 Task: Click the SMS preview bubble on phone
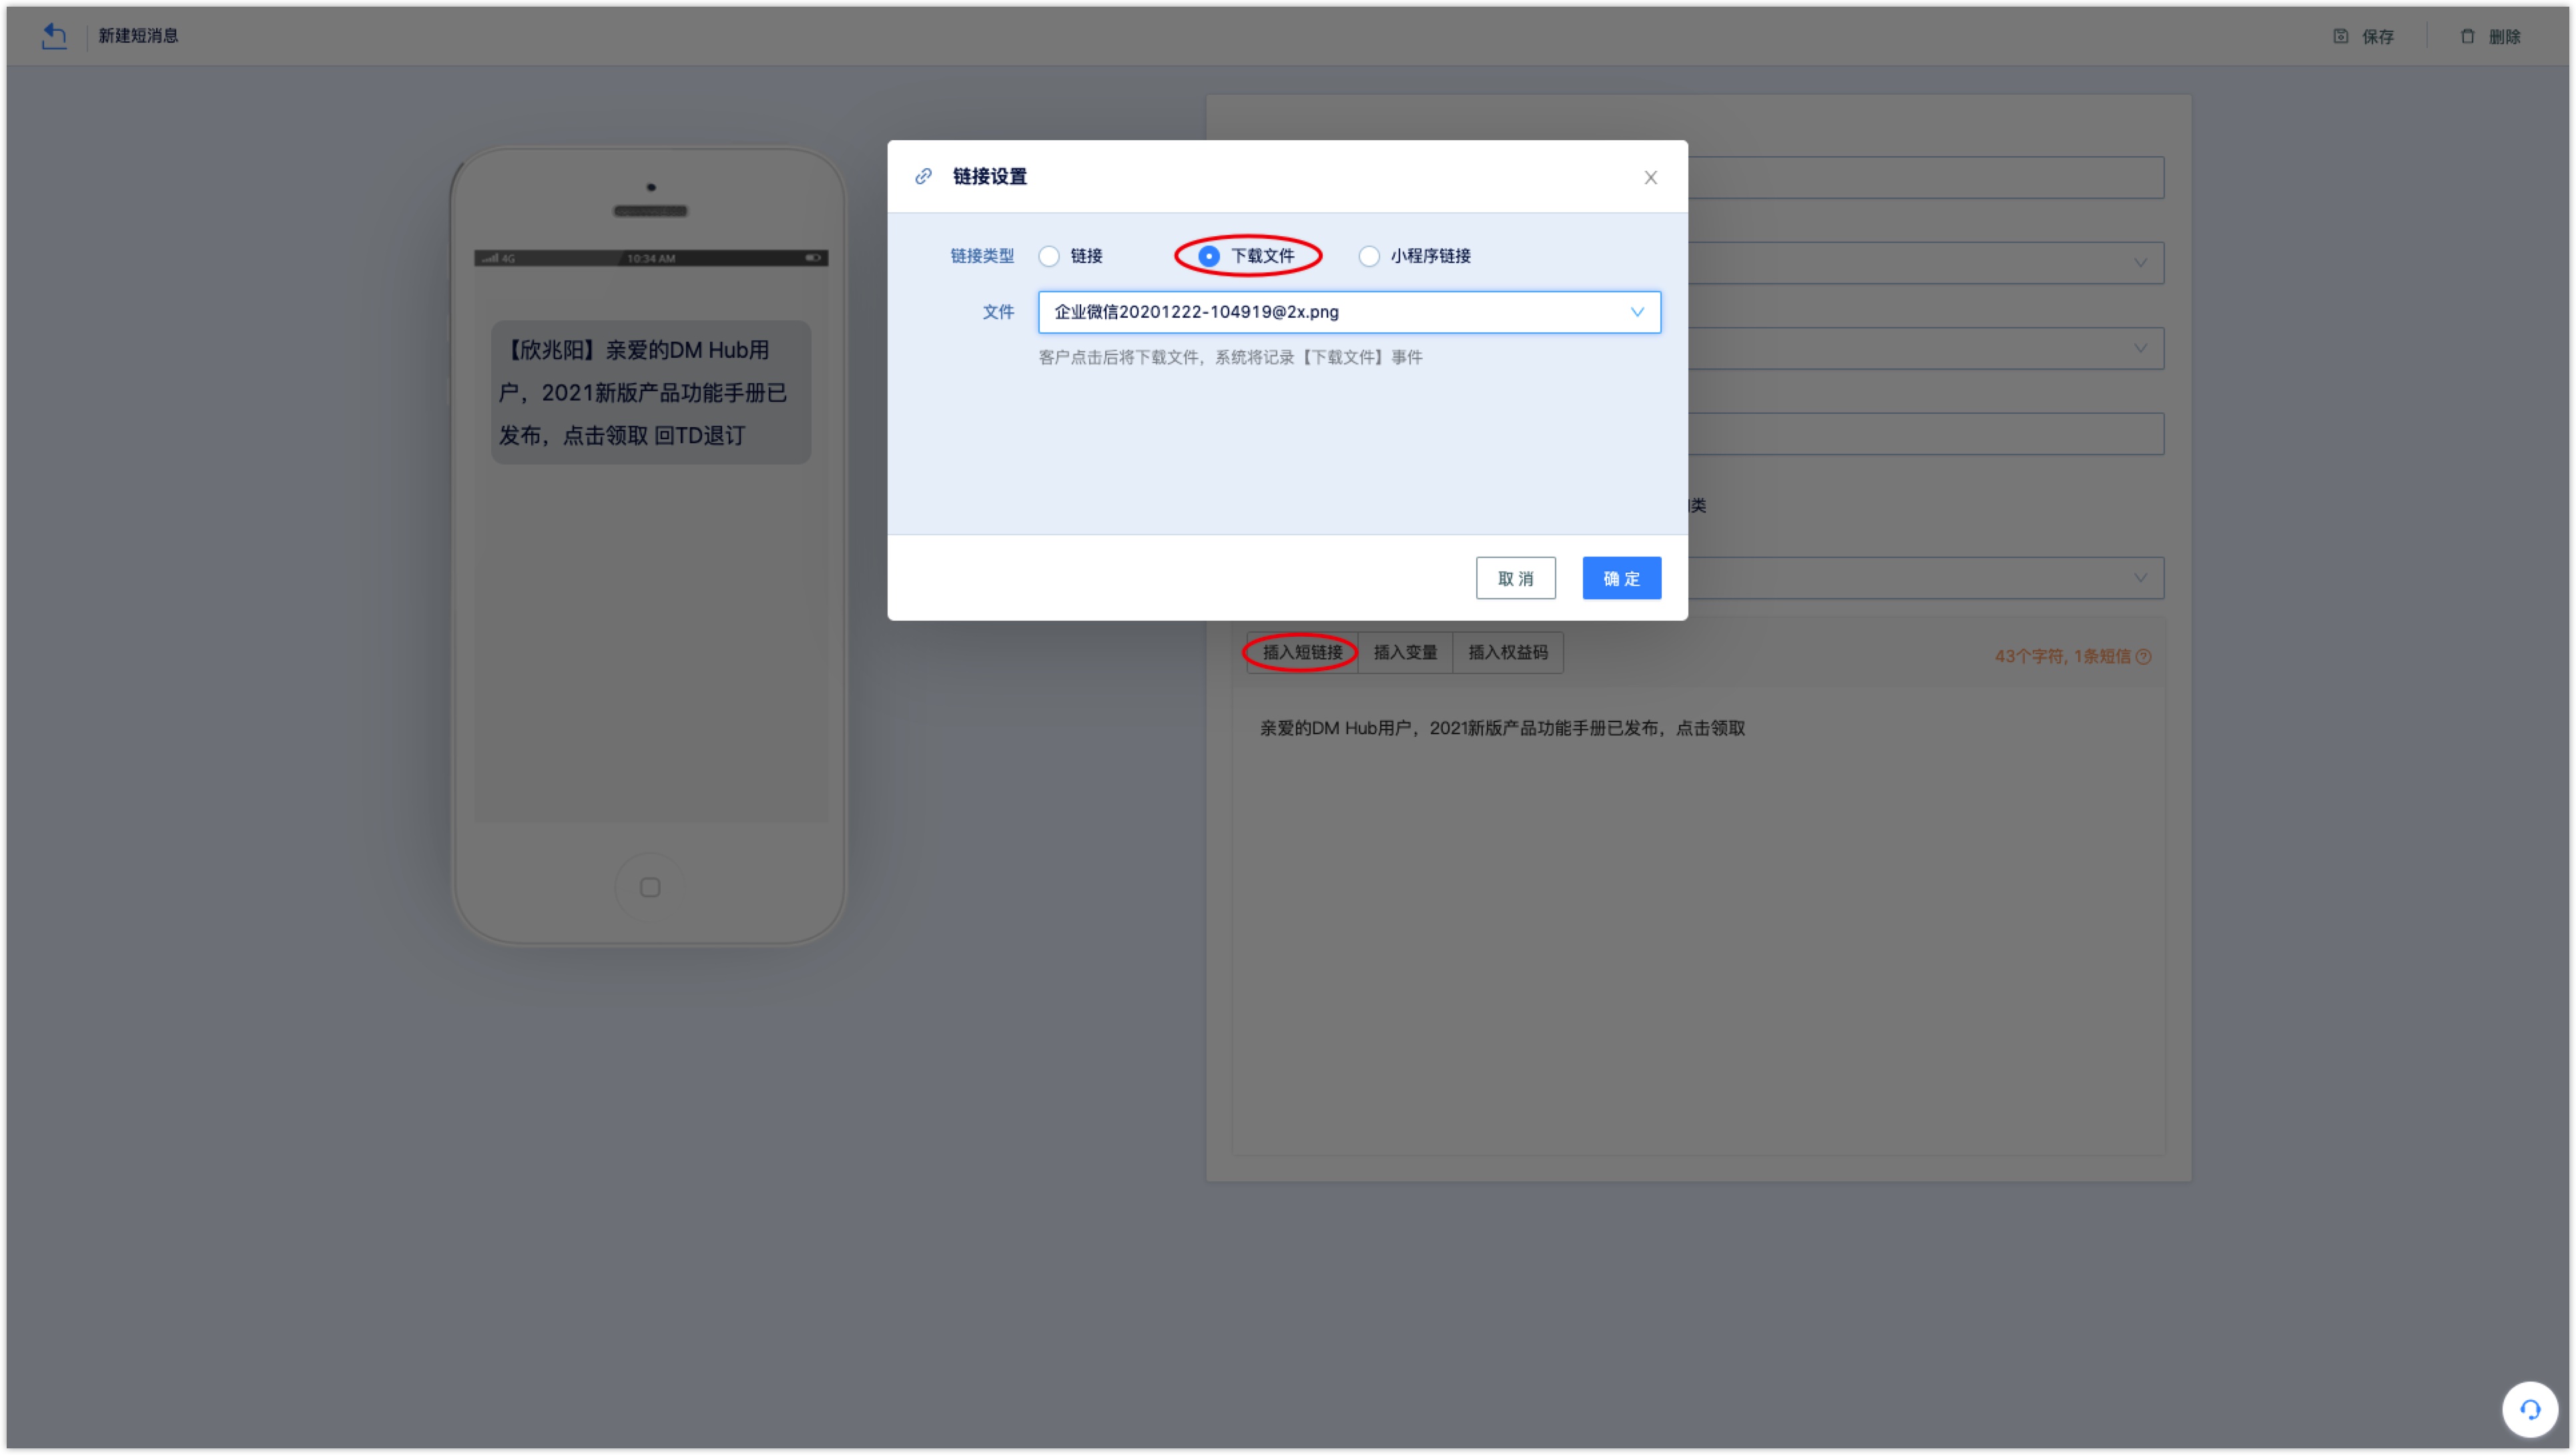pyautogui.click(x=650, y=392)
